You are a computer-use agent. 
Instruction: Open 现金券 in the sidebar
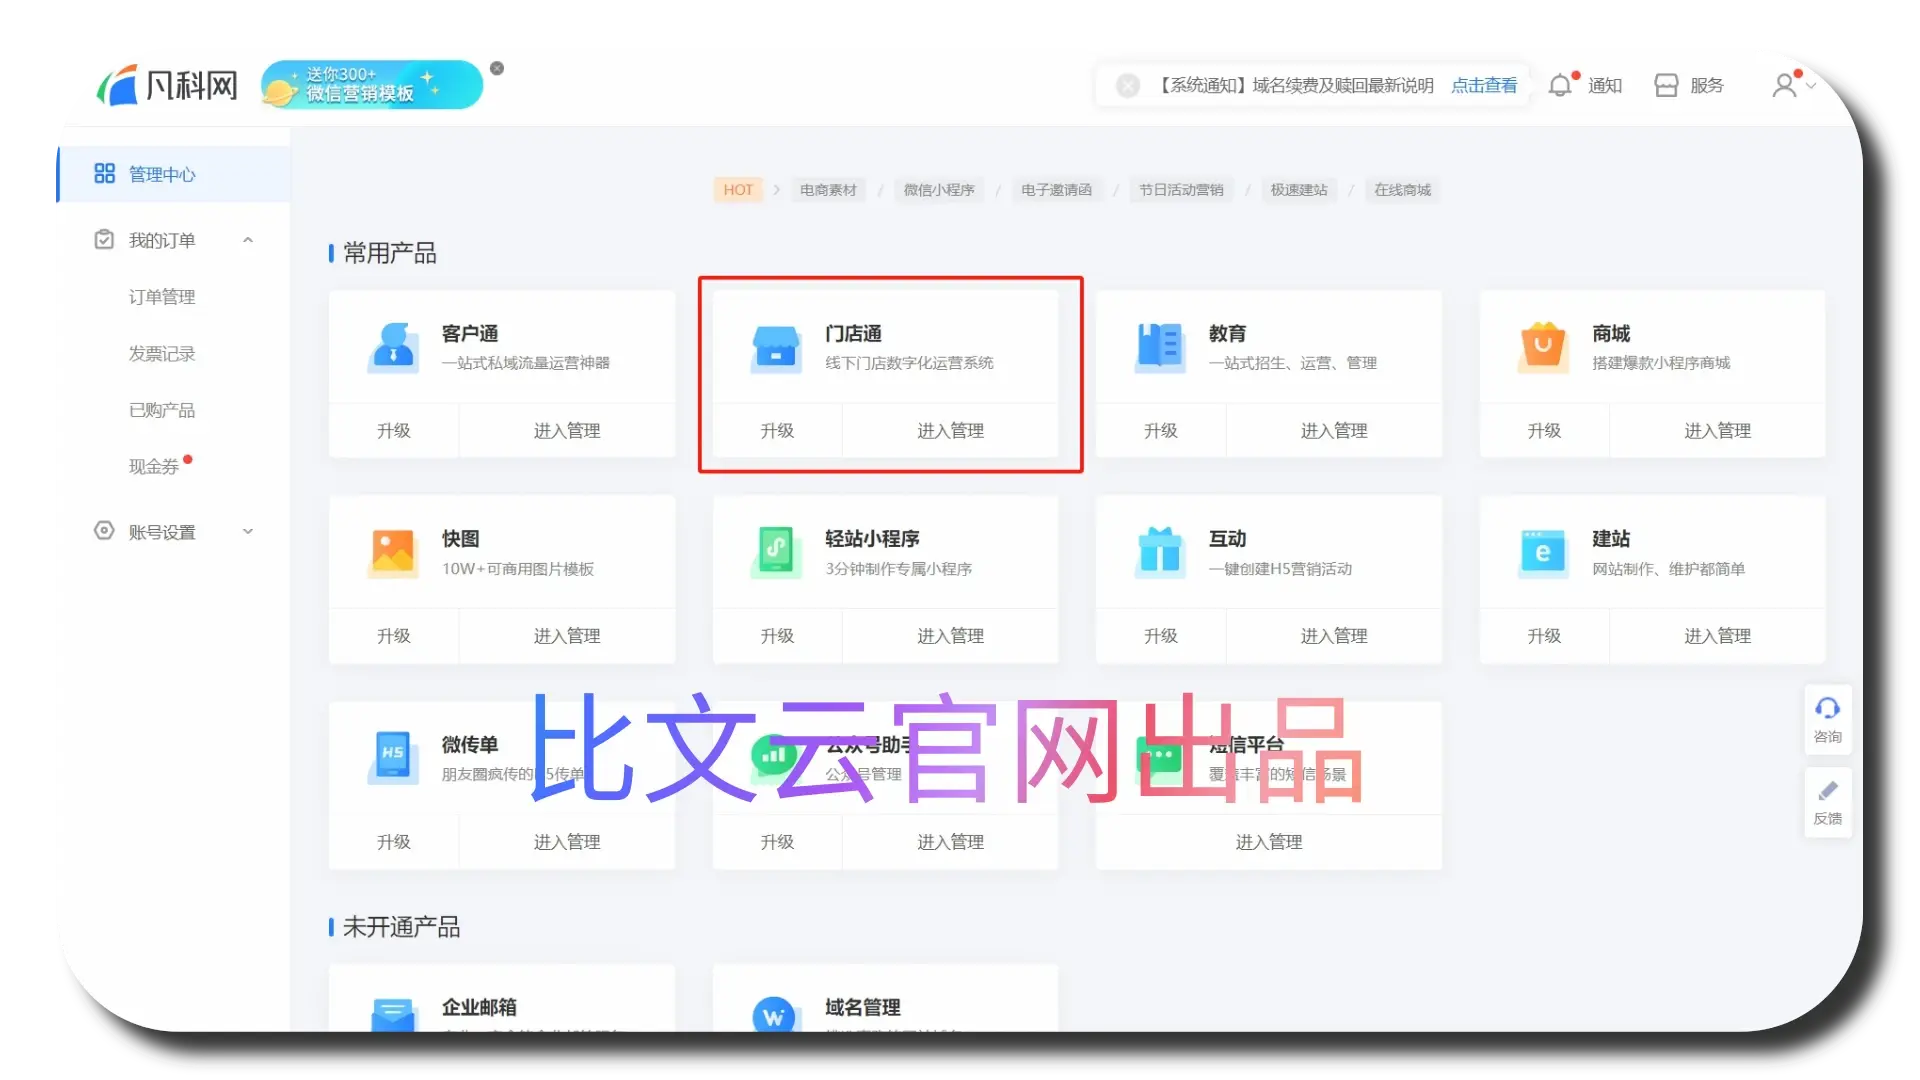[x=154, y=467]
